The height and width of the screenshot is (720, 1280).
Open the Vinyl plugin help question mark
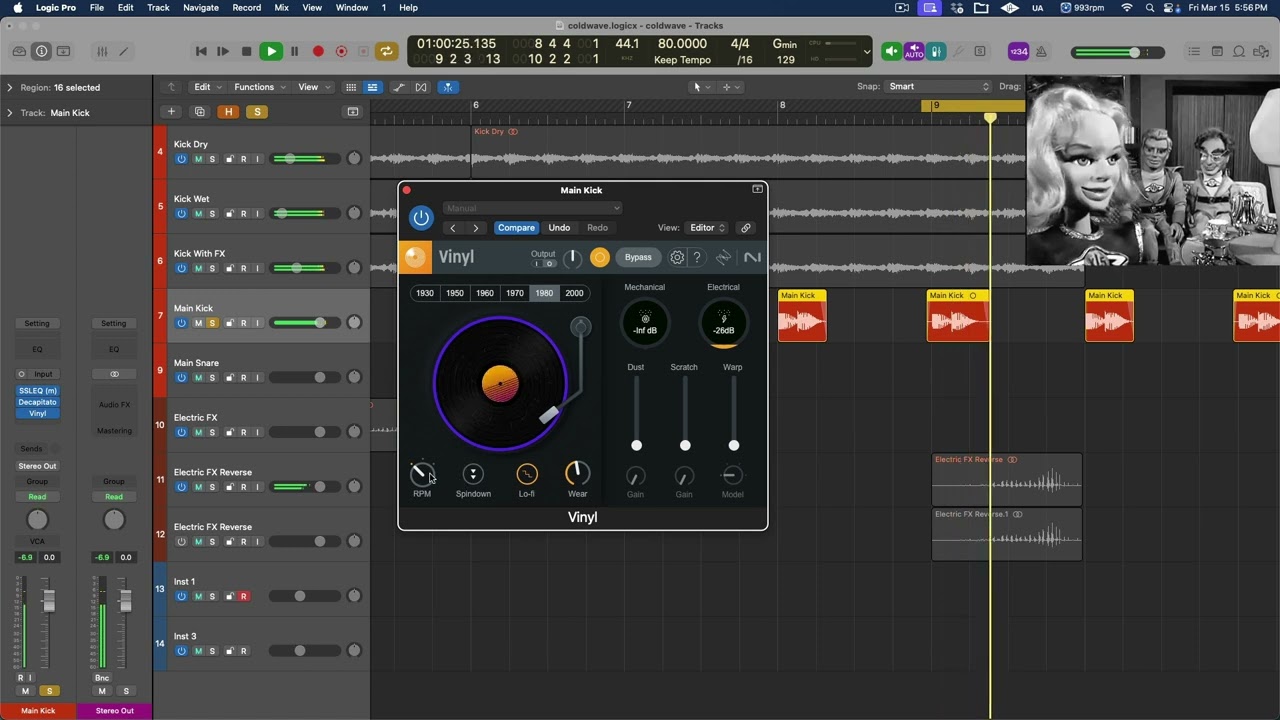click(697, 257)
